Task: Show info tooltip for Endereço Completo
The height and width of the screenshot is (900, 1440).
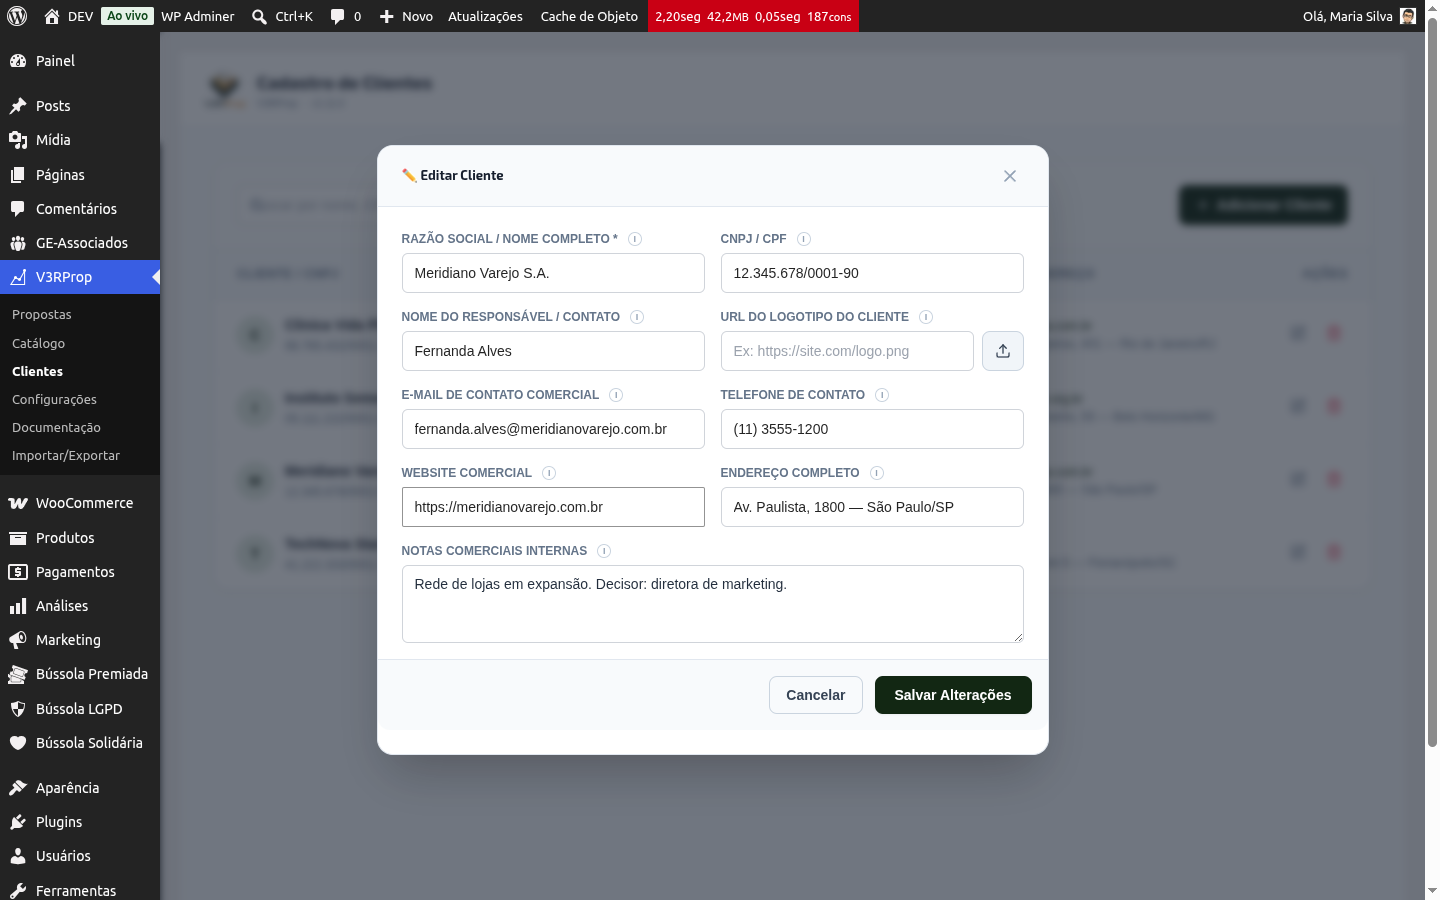Action: (877, 473)
